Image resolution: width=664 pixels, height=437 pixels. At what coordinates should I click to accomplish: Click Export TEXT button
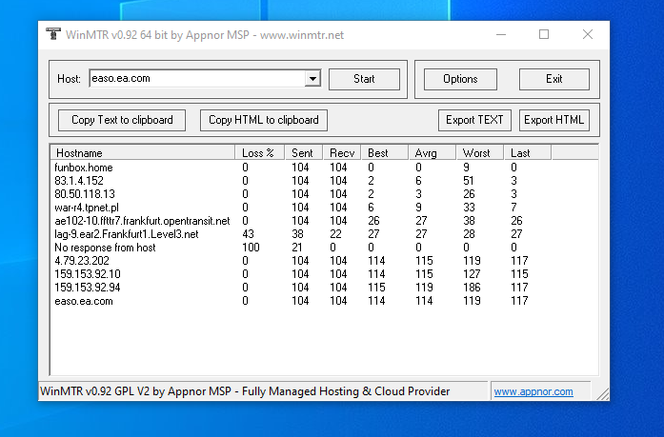pyautogui.click(x=474, y=120)
